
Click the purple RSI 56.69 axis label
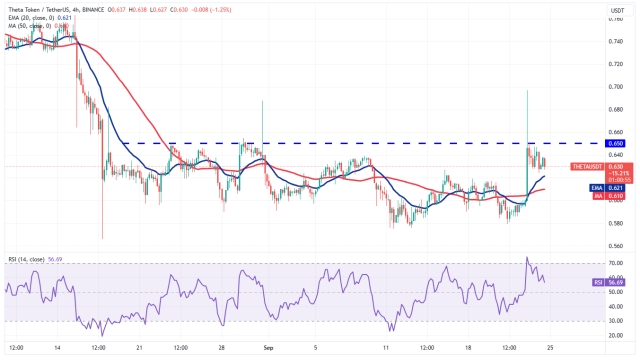608,282
